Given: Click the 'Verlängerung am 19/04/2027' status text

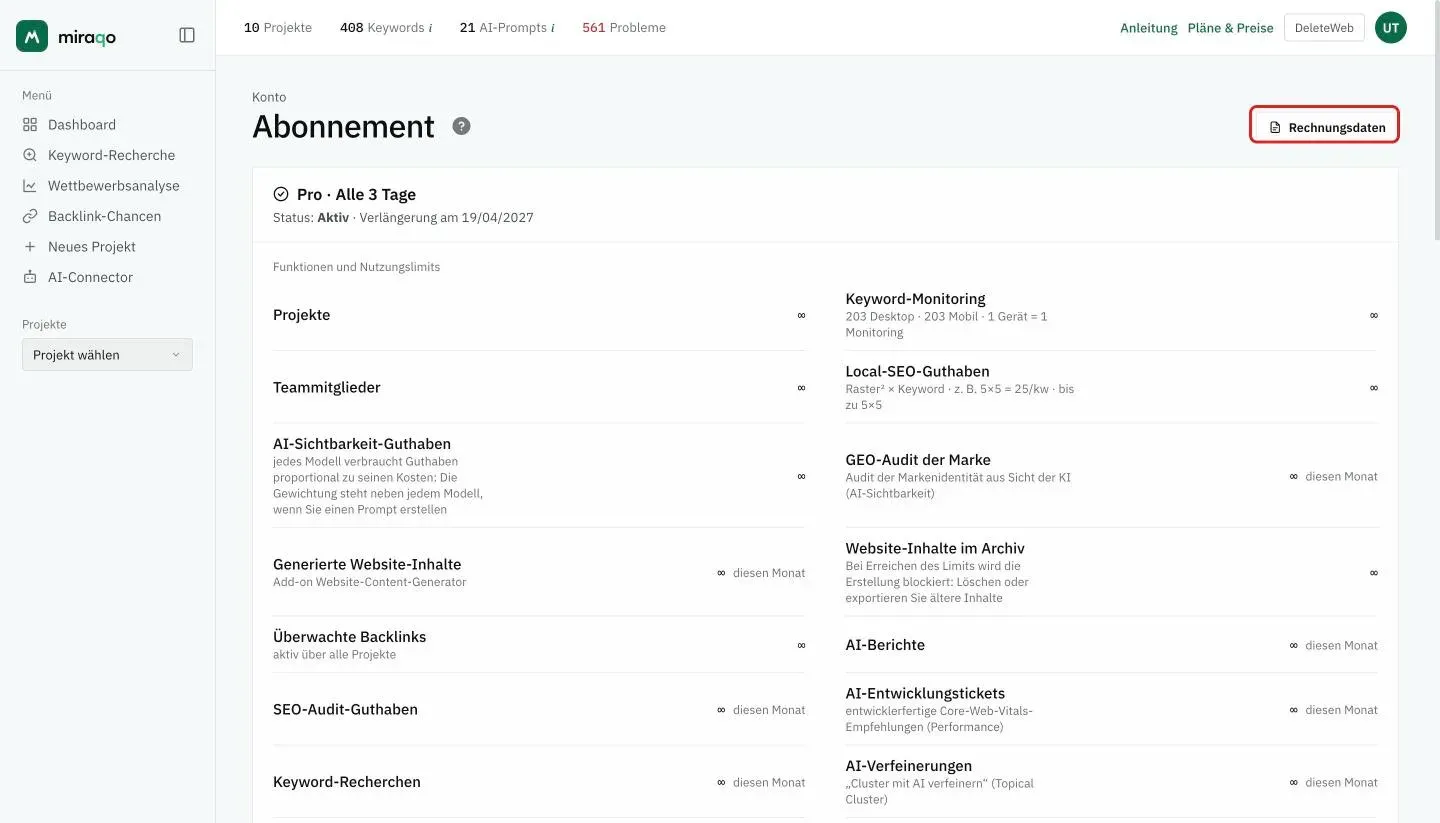Looking at the screenshot, I should pos(447,217).
